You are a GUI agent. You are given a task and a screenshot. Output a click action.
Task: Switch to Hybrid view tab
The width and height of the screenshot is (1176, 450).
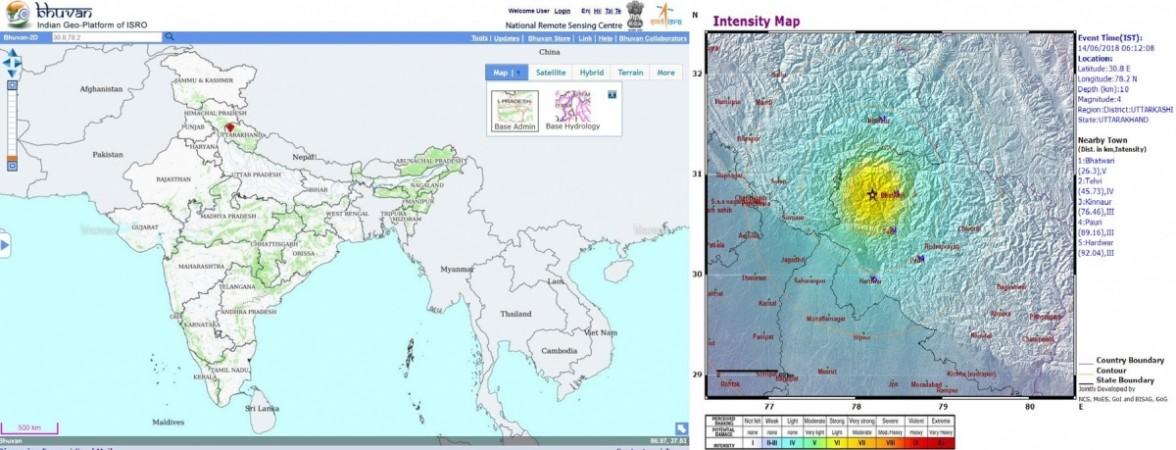pos(591,73)
